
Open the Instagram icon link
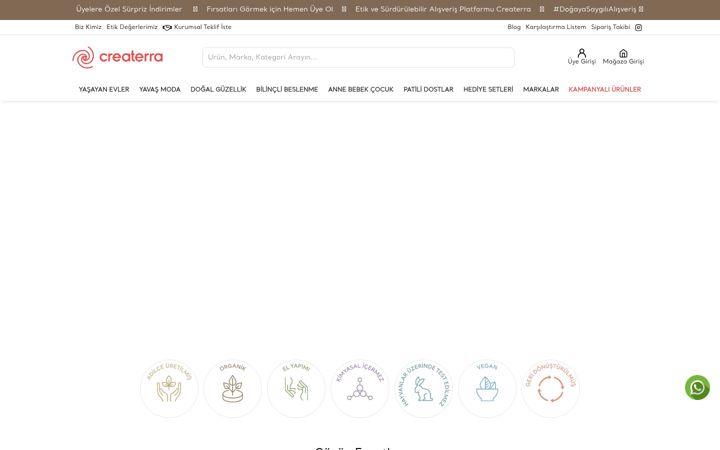coord(638,28)
